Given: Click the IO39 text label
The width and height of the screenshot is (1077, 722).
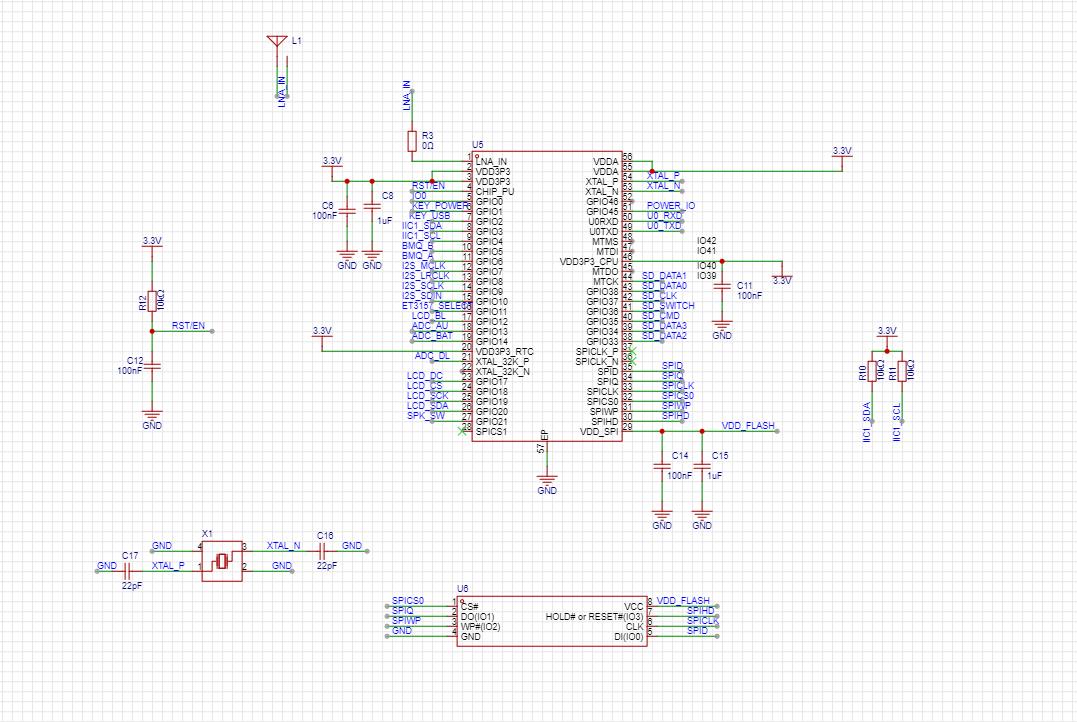Looking at the screenshot, I should click(707, 275).
